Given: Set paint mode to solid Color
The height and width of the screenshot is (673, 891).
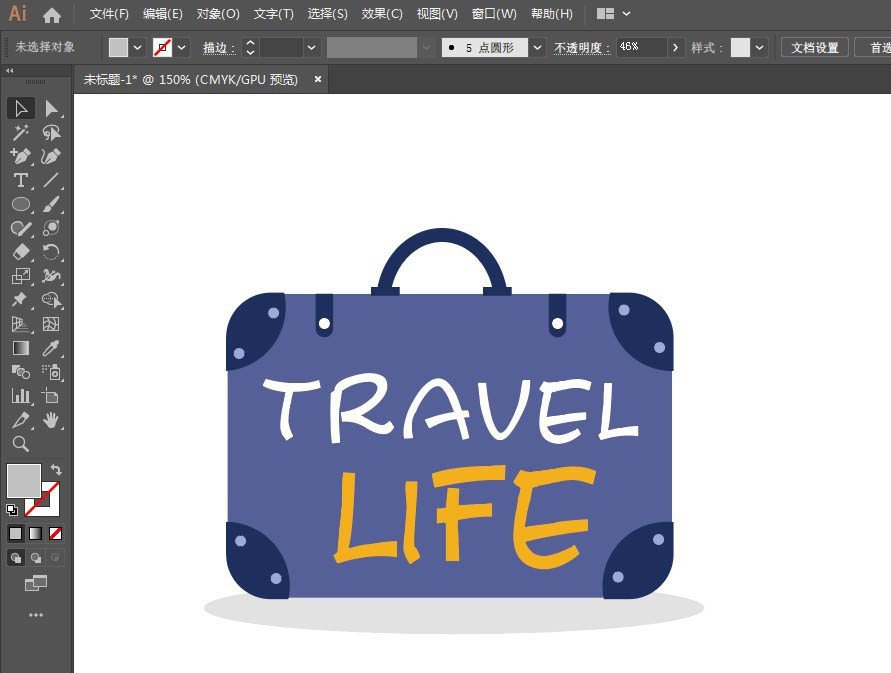Looking at the screenshot, I should tap(15, 533).
